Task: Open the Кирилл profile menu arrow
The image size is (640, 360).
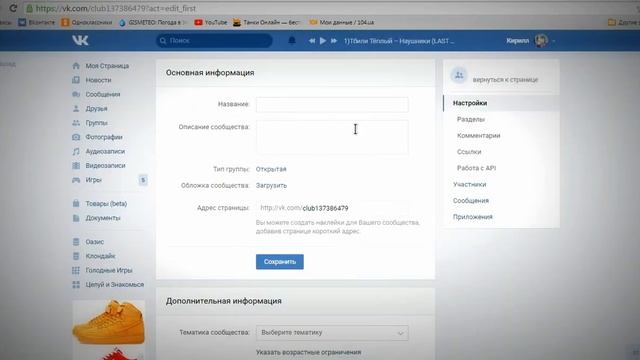Action: click(553, 41)
